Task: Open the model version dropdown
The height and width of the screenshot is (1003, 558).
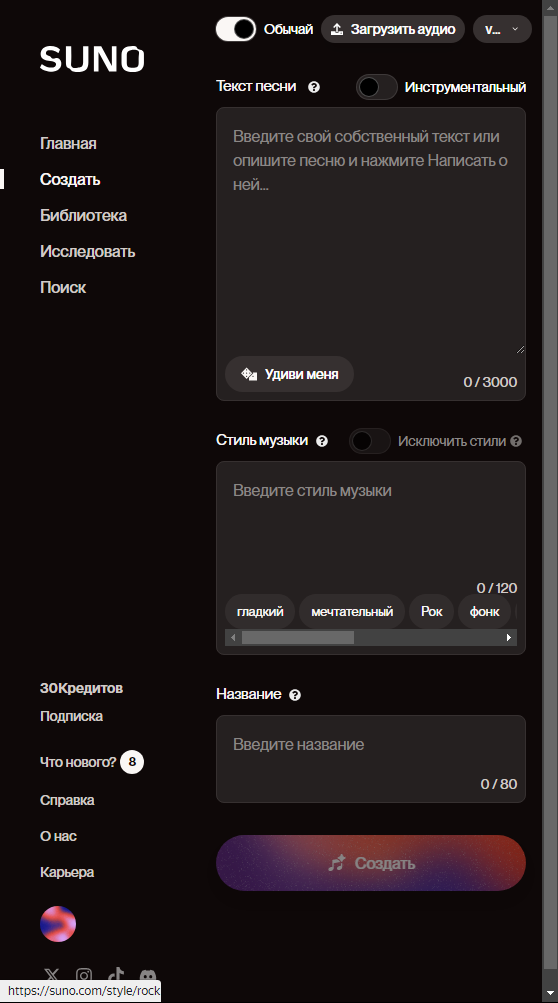Action: tap(502, 29)
